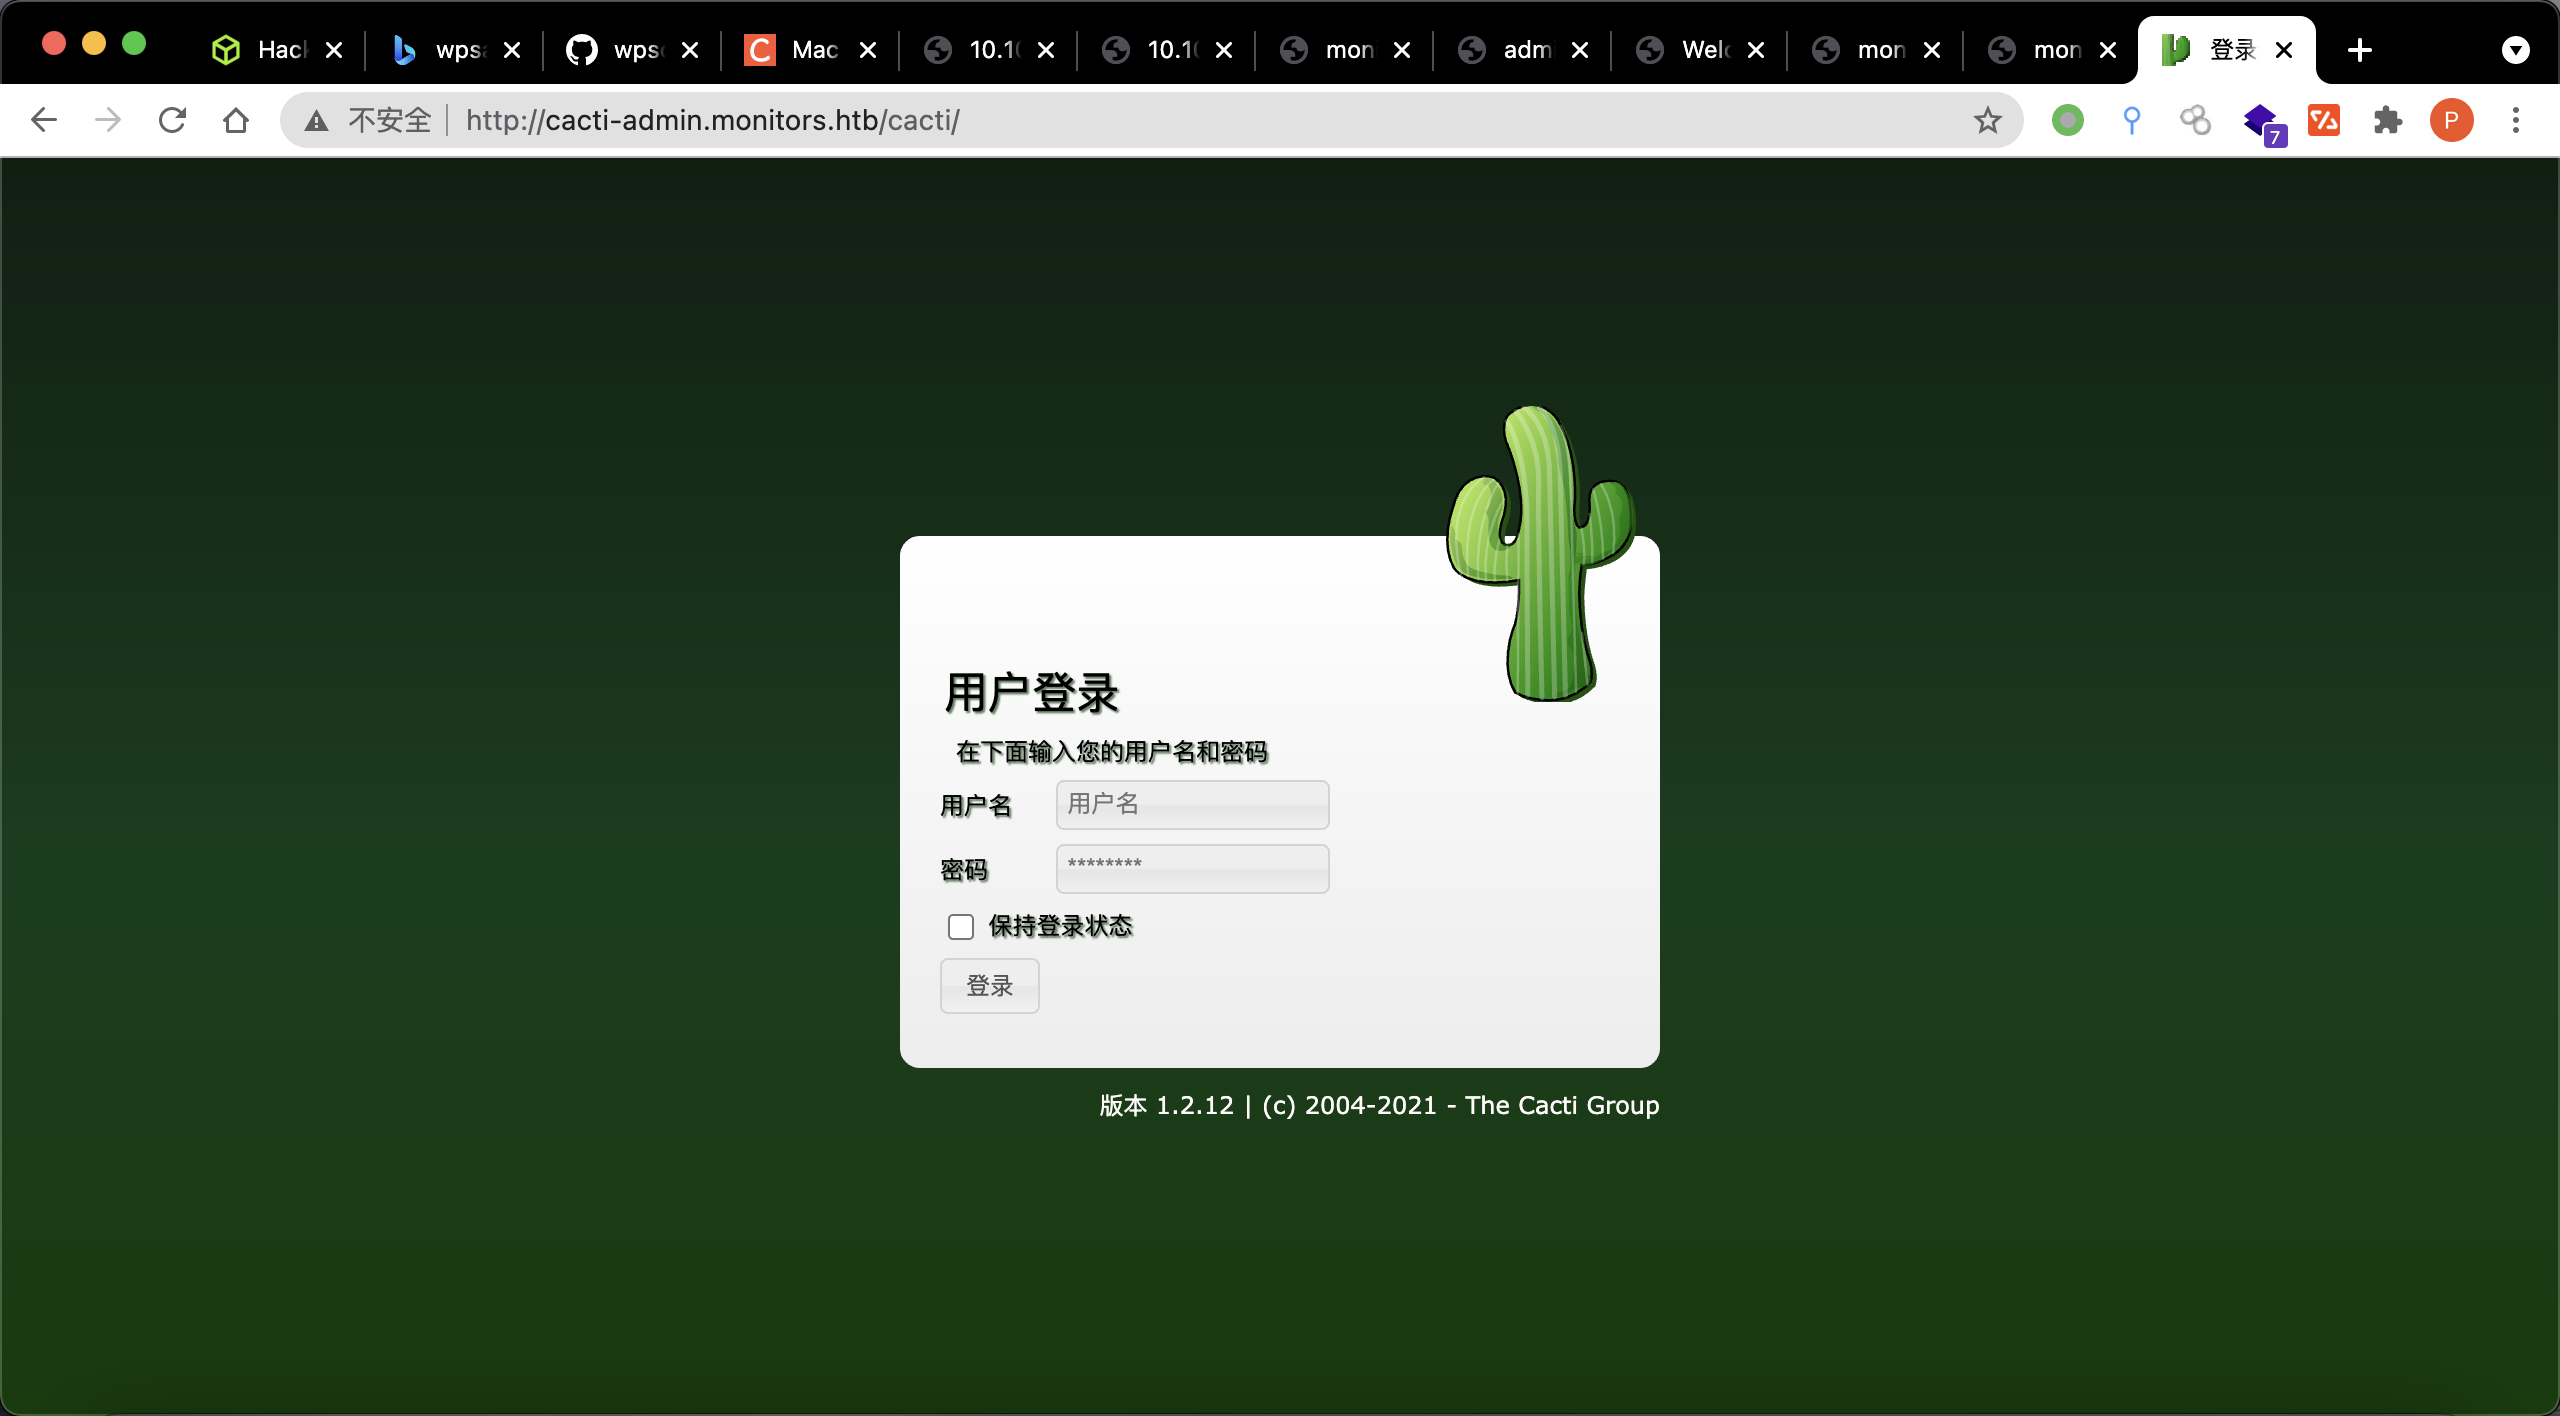Close the active 登录 tab
Viewport: 2560px width, 1416px height.
2284,50
